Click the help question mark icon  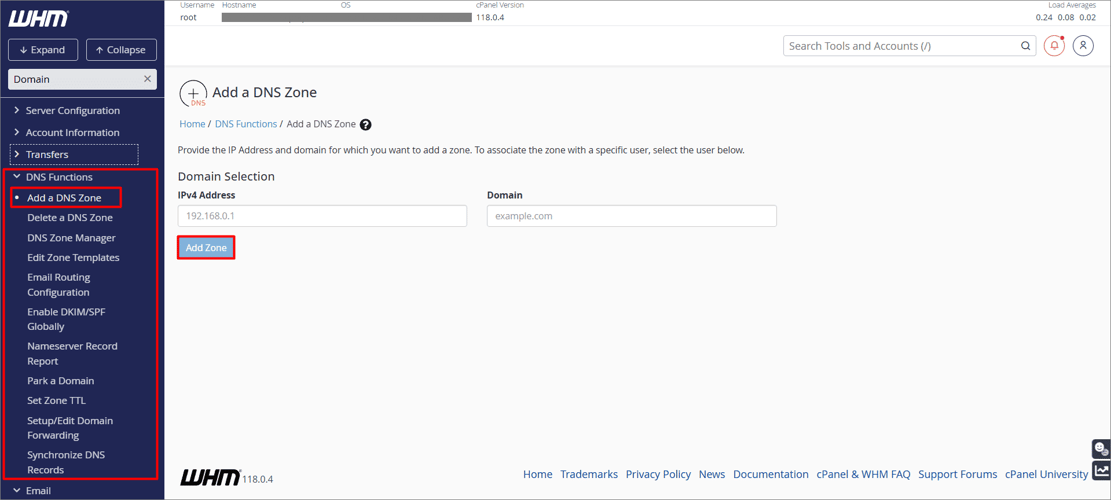coord(366,124)
